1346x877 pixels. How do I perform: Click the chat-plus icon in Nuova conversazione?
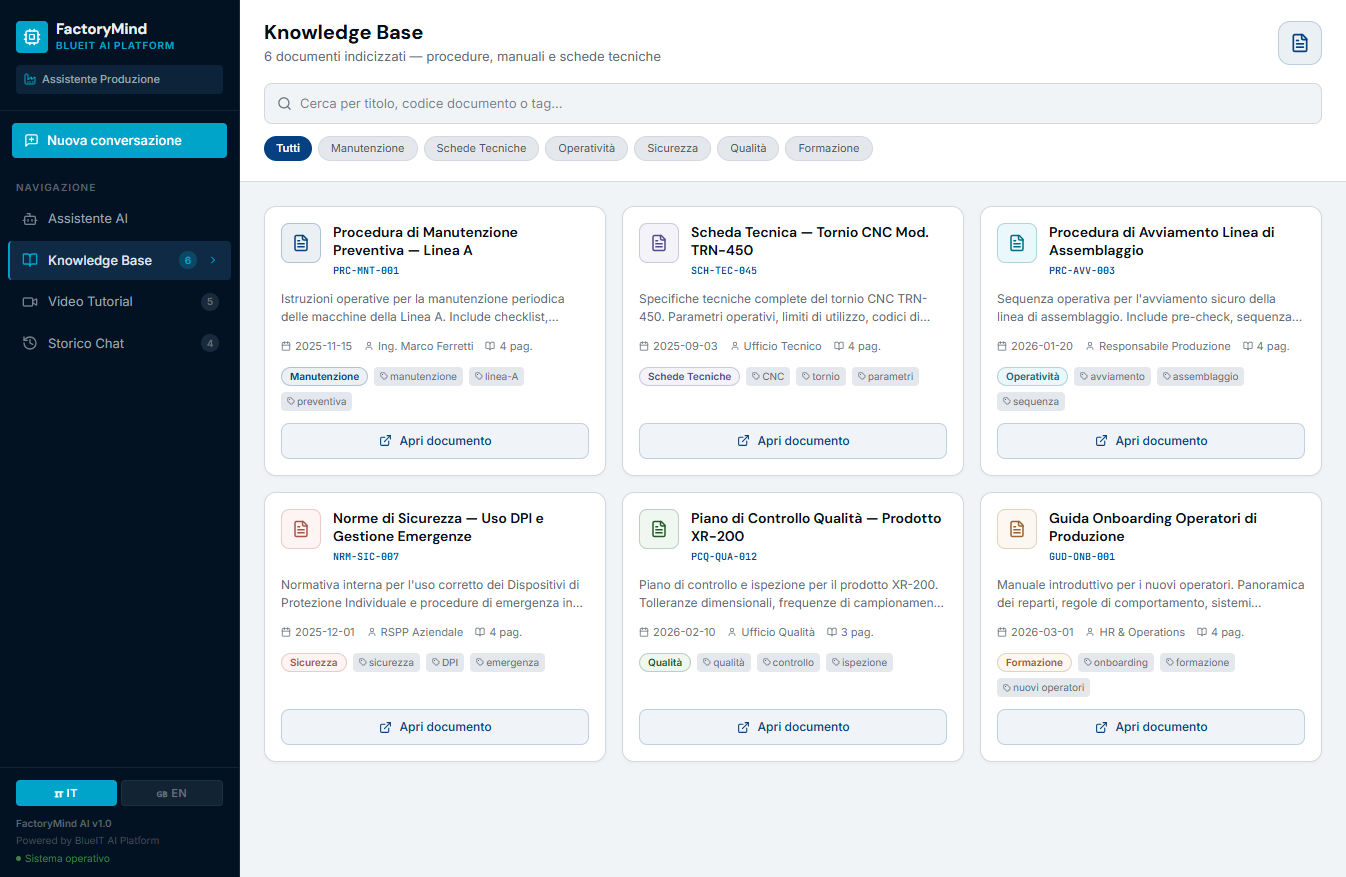click(x=32, y=140)
